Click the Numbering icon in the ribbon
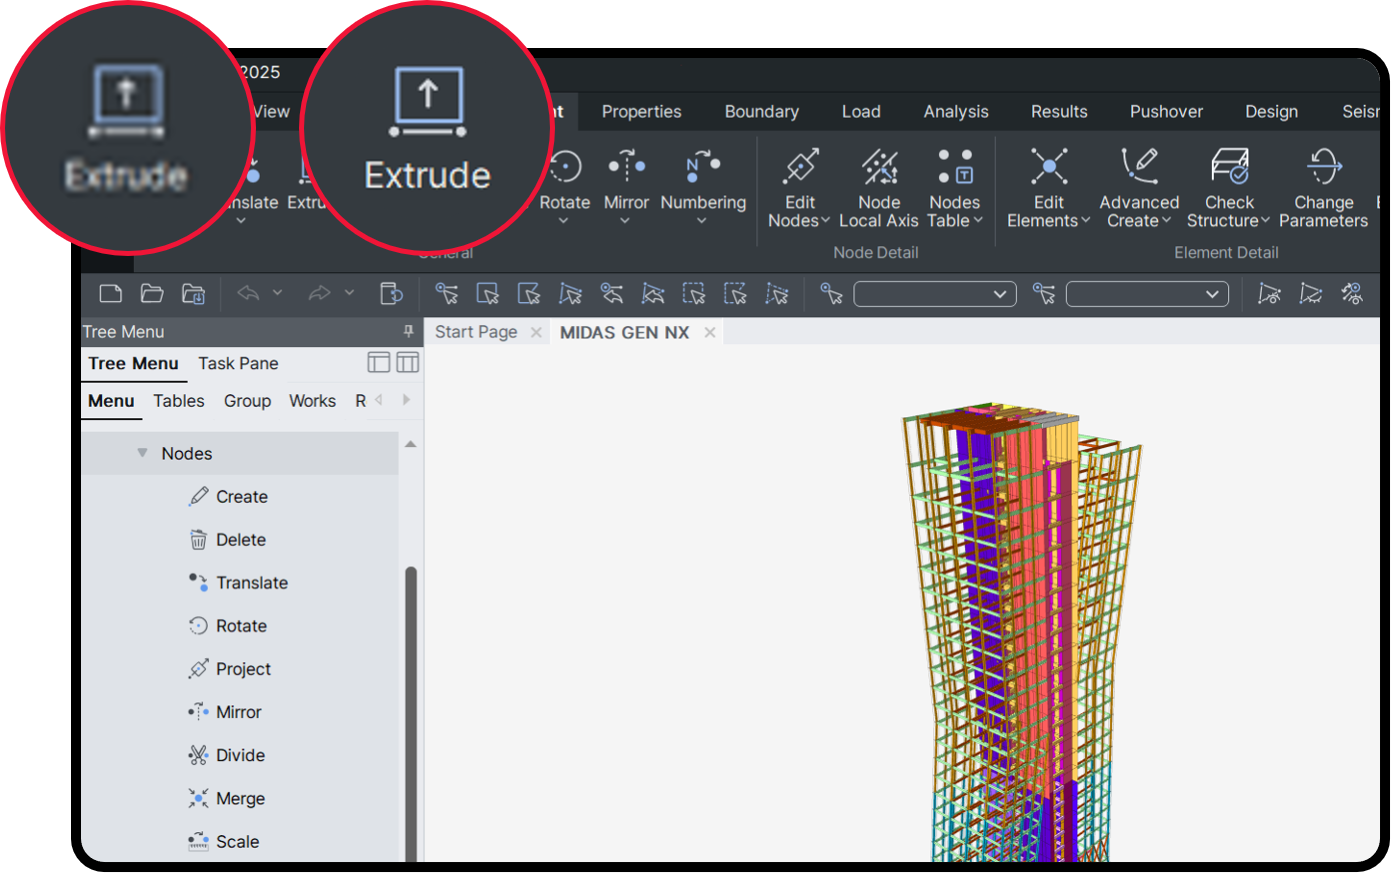This screenshot has height=873, width=1391. click(703, 166)
